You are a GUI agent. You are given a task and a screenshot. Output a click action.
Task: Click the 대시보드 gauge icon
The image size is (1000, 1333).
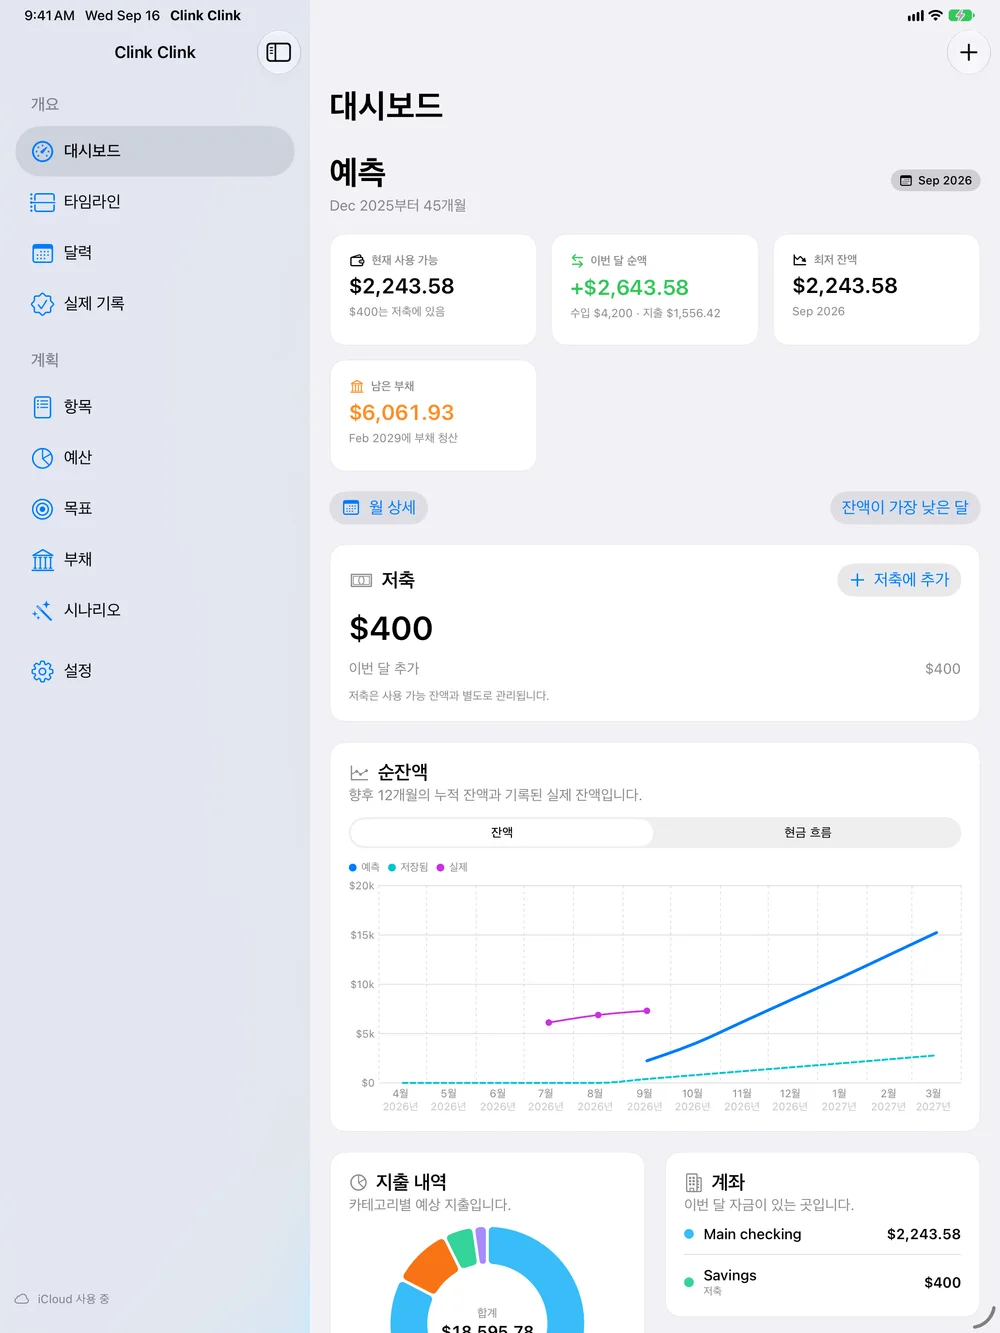(x=42, y=151)
